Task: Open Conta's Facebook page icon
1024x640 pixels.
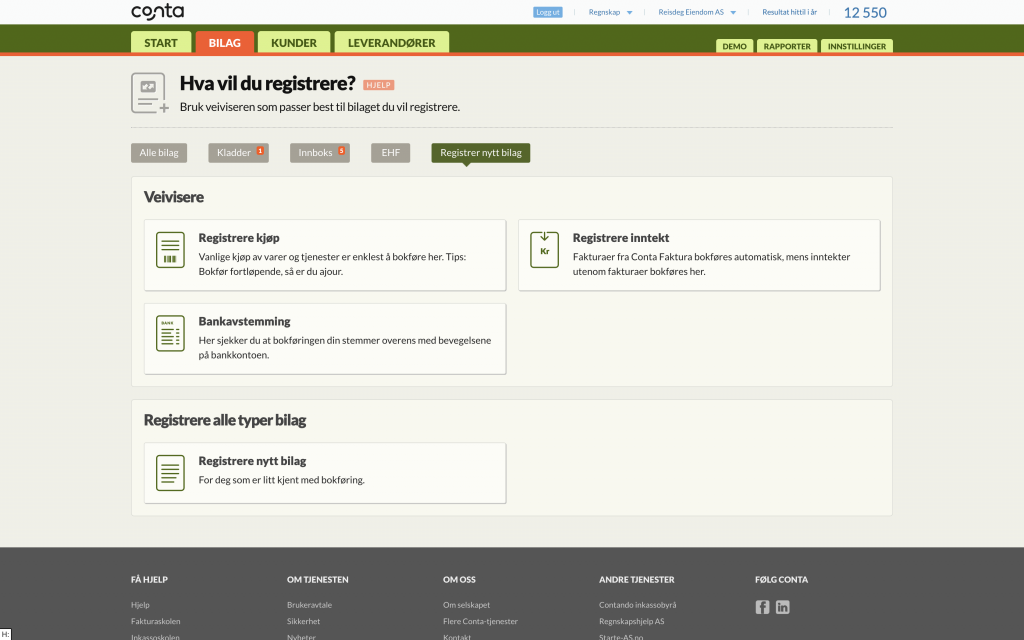Action: pyautogui.click(x=762, y=607)
